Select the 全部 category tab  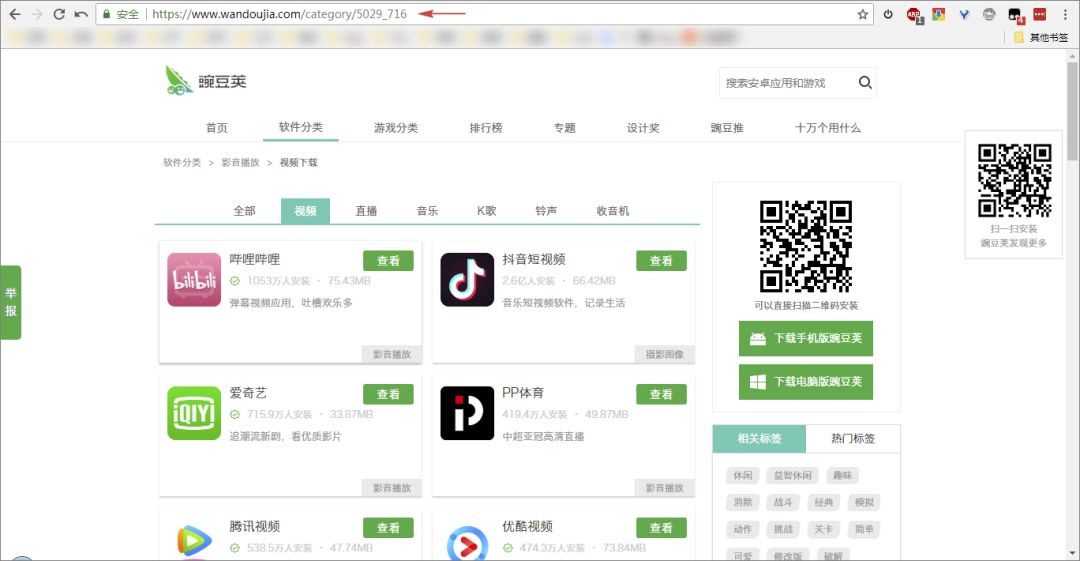click(x=244, y=211)
